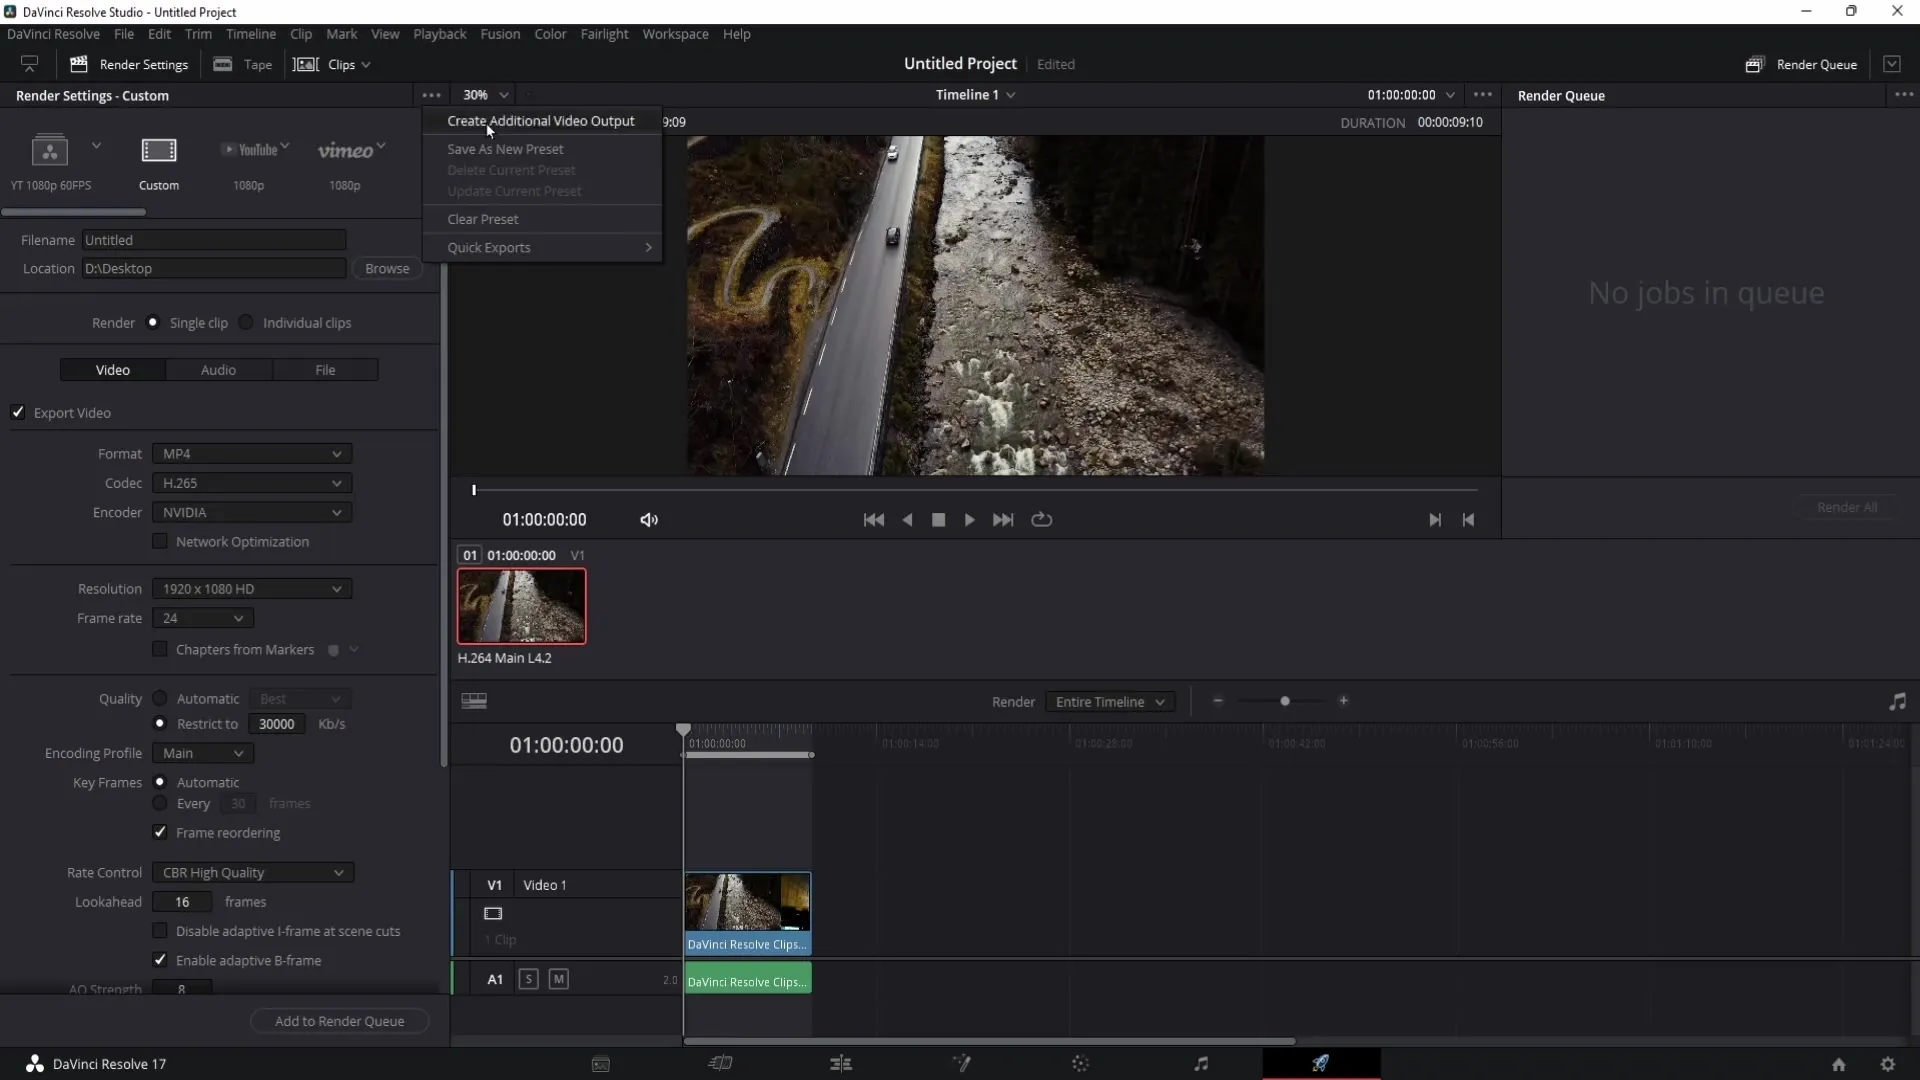Open the Color page icon
Screen dimensions: 1920x1080
tap(1081, 1064)
